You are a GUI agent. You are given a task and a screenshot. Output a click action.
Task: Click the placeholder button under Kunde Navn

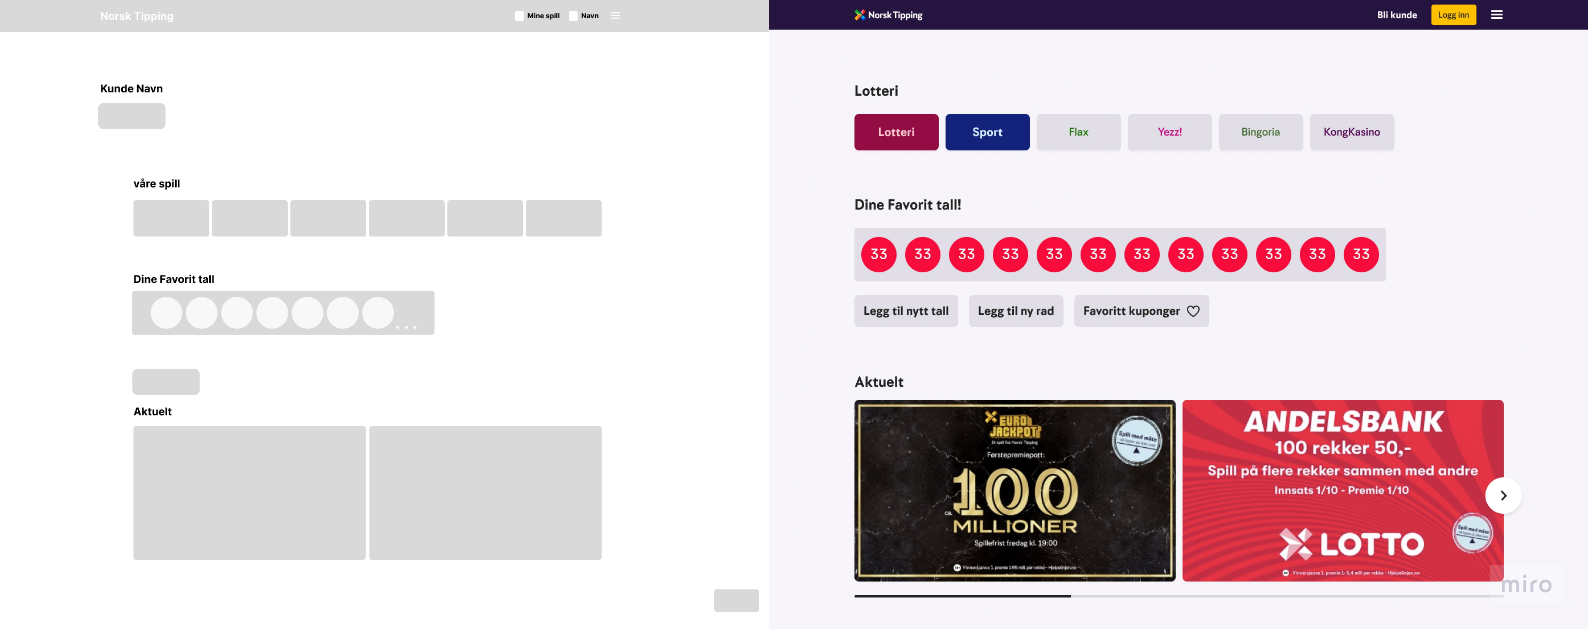(131, 116)
